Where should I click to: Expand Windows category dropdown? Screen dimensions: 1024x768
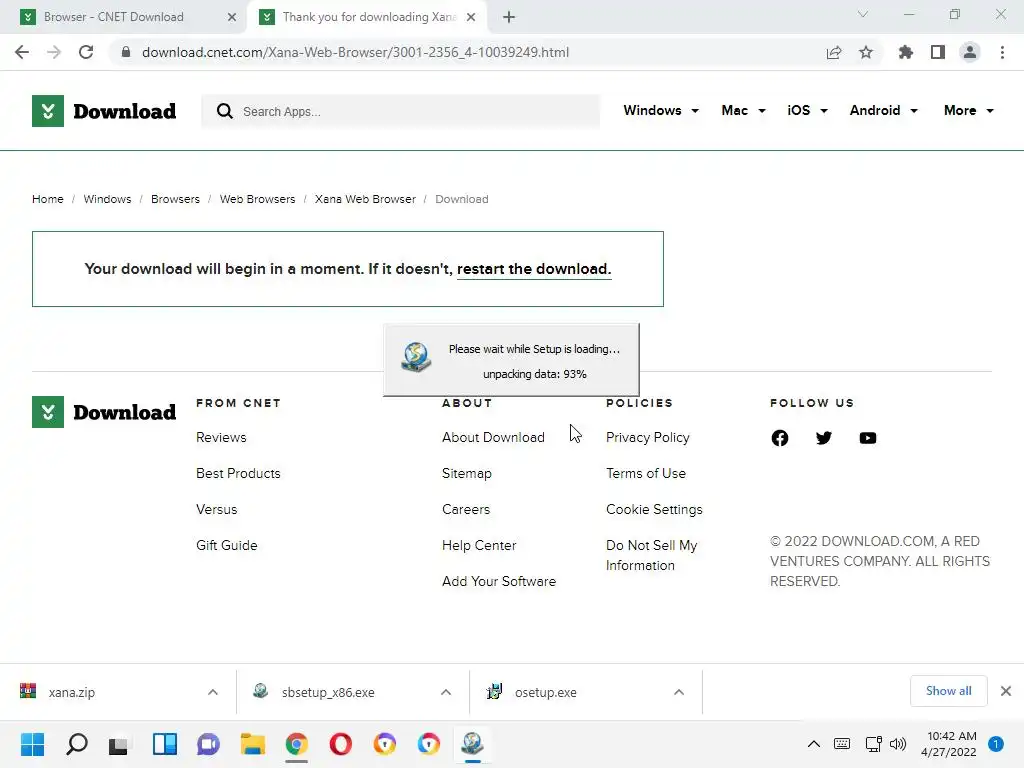661,110
